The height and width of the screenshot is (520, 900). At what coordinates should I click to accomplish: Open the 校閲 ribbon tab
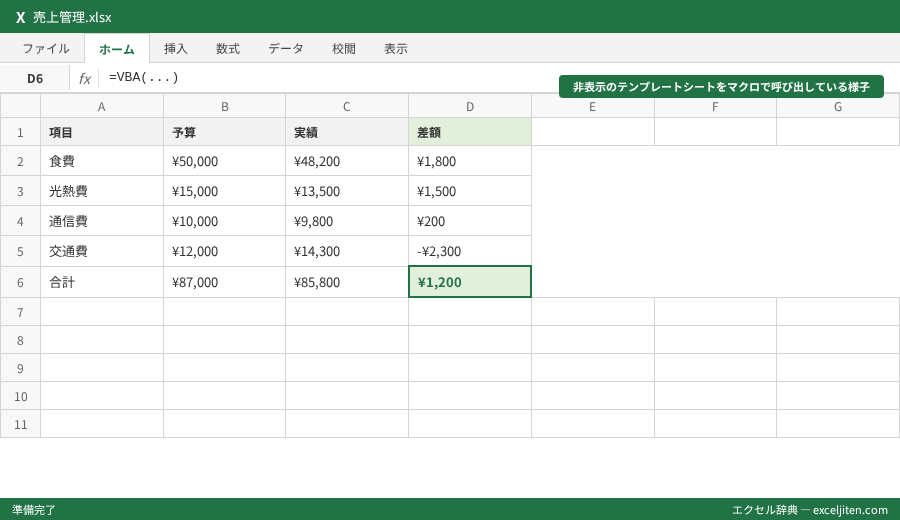point(344,49)
